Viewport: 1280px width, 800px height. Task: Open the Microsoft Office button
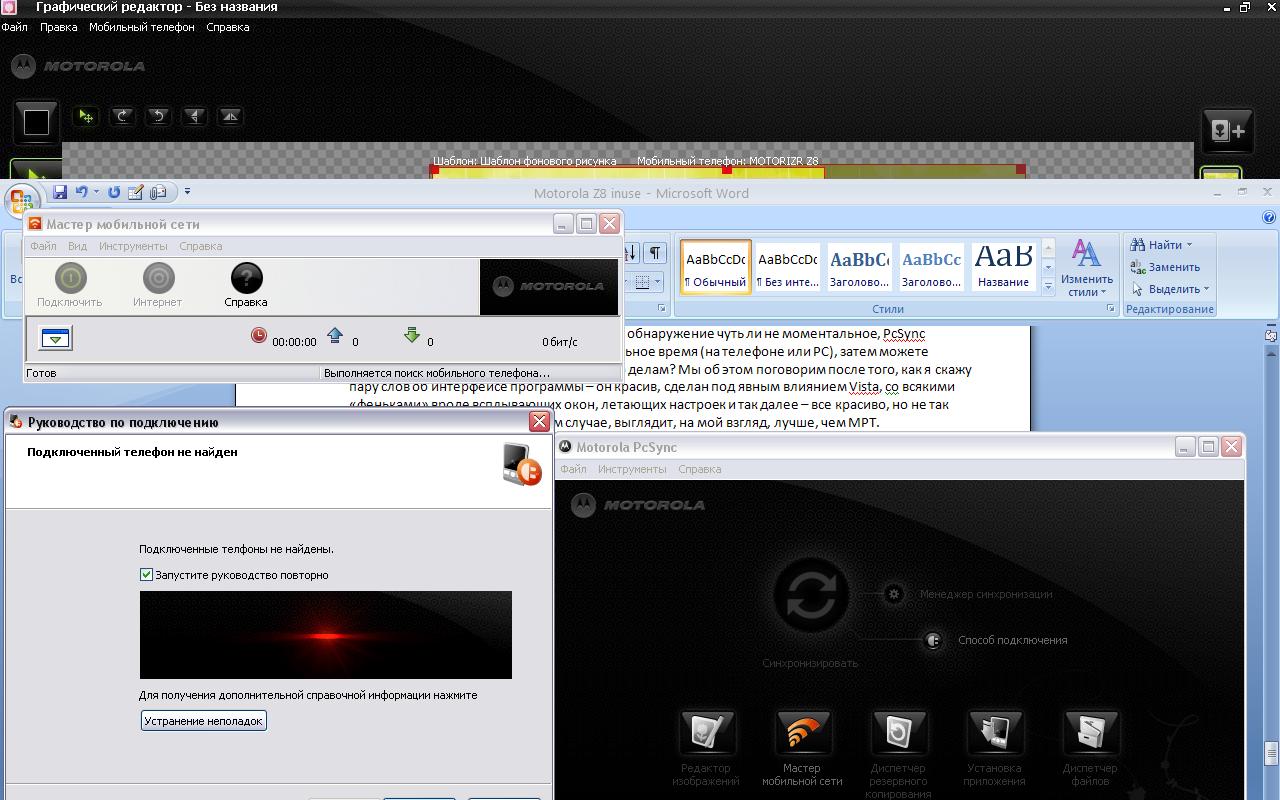click(x=20, y=201)
